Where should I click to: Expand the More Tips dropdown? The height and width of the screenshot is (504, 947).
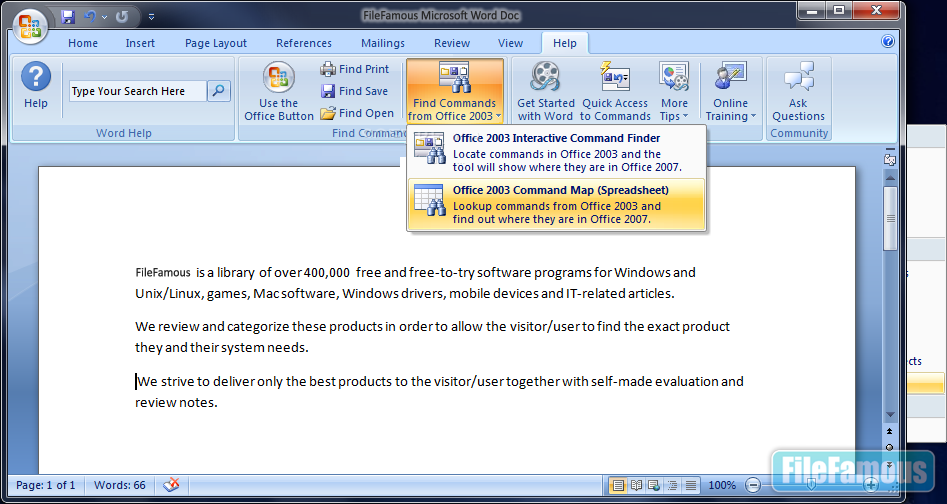pyautogui.click(x=674, y=91)
